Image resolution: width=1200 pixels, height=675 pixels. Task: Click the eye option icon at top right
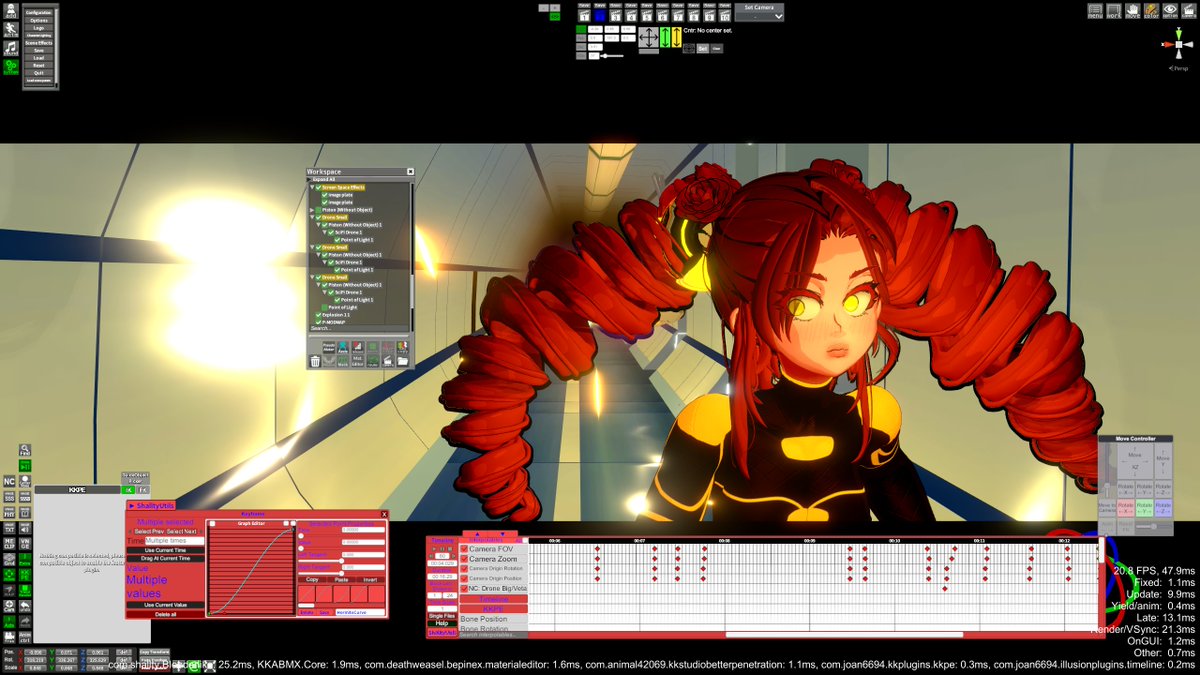point(1171,11)
